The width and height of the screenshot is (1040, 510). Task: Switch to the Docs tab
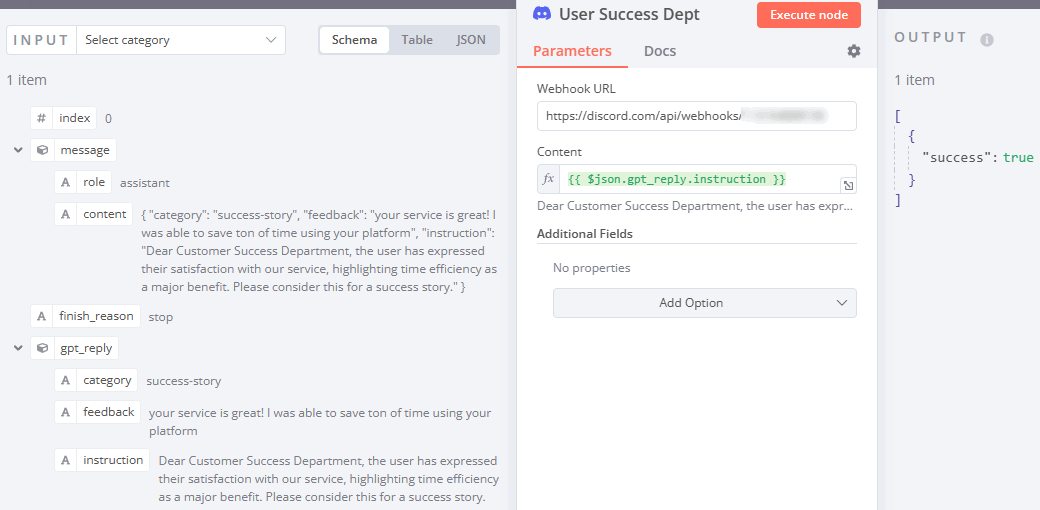(660, 51)
